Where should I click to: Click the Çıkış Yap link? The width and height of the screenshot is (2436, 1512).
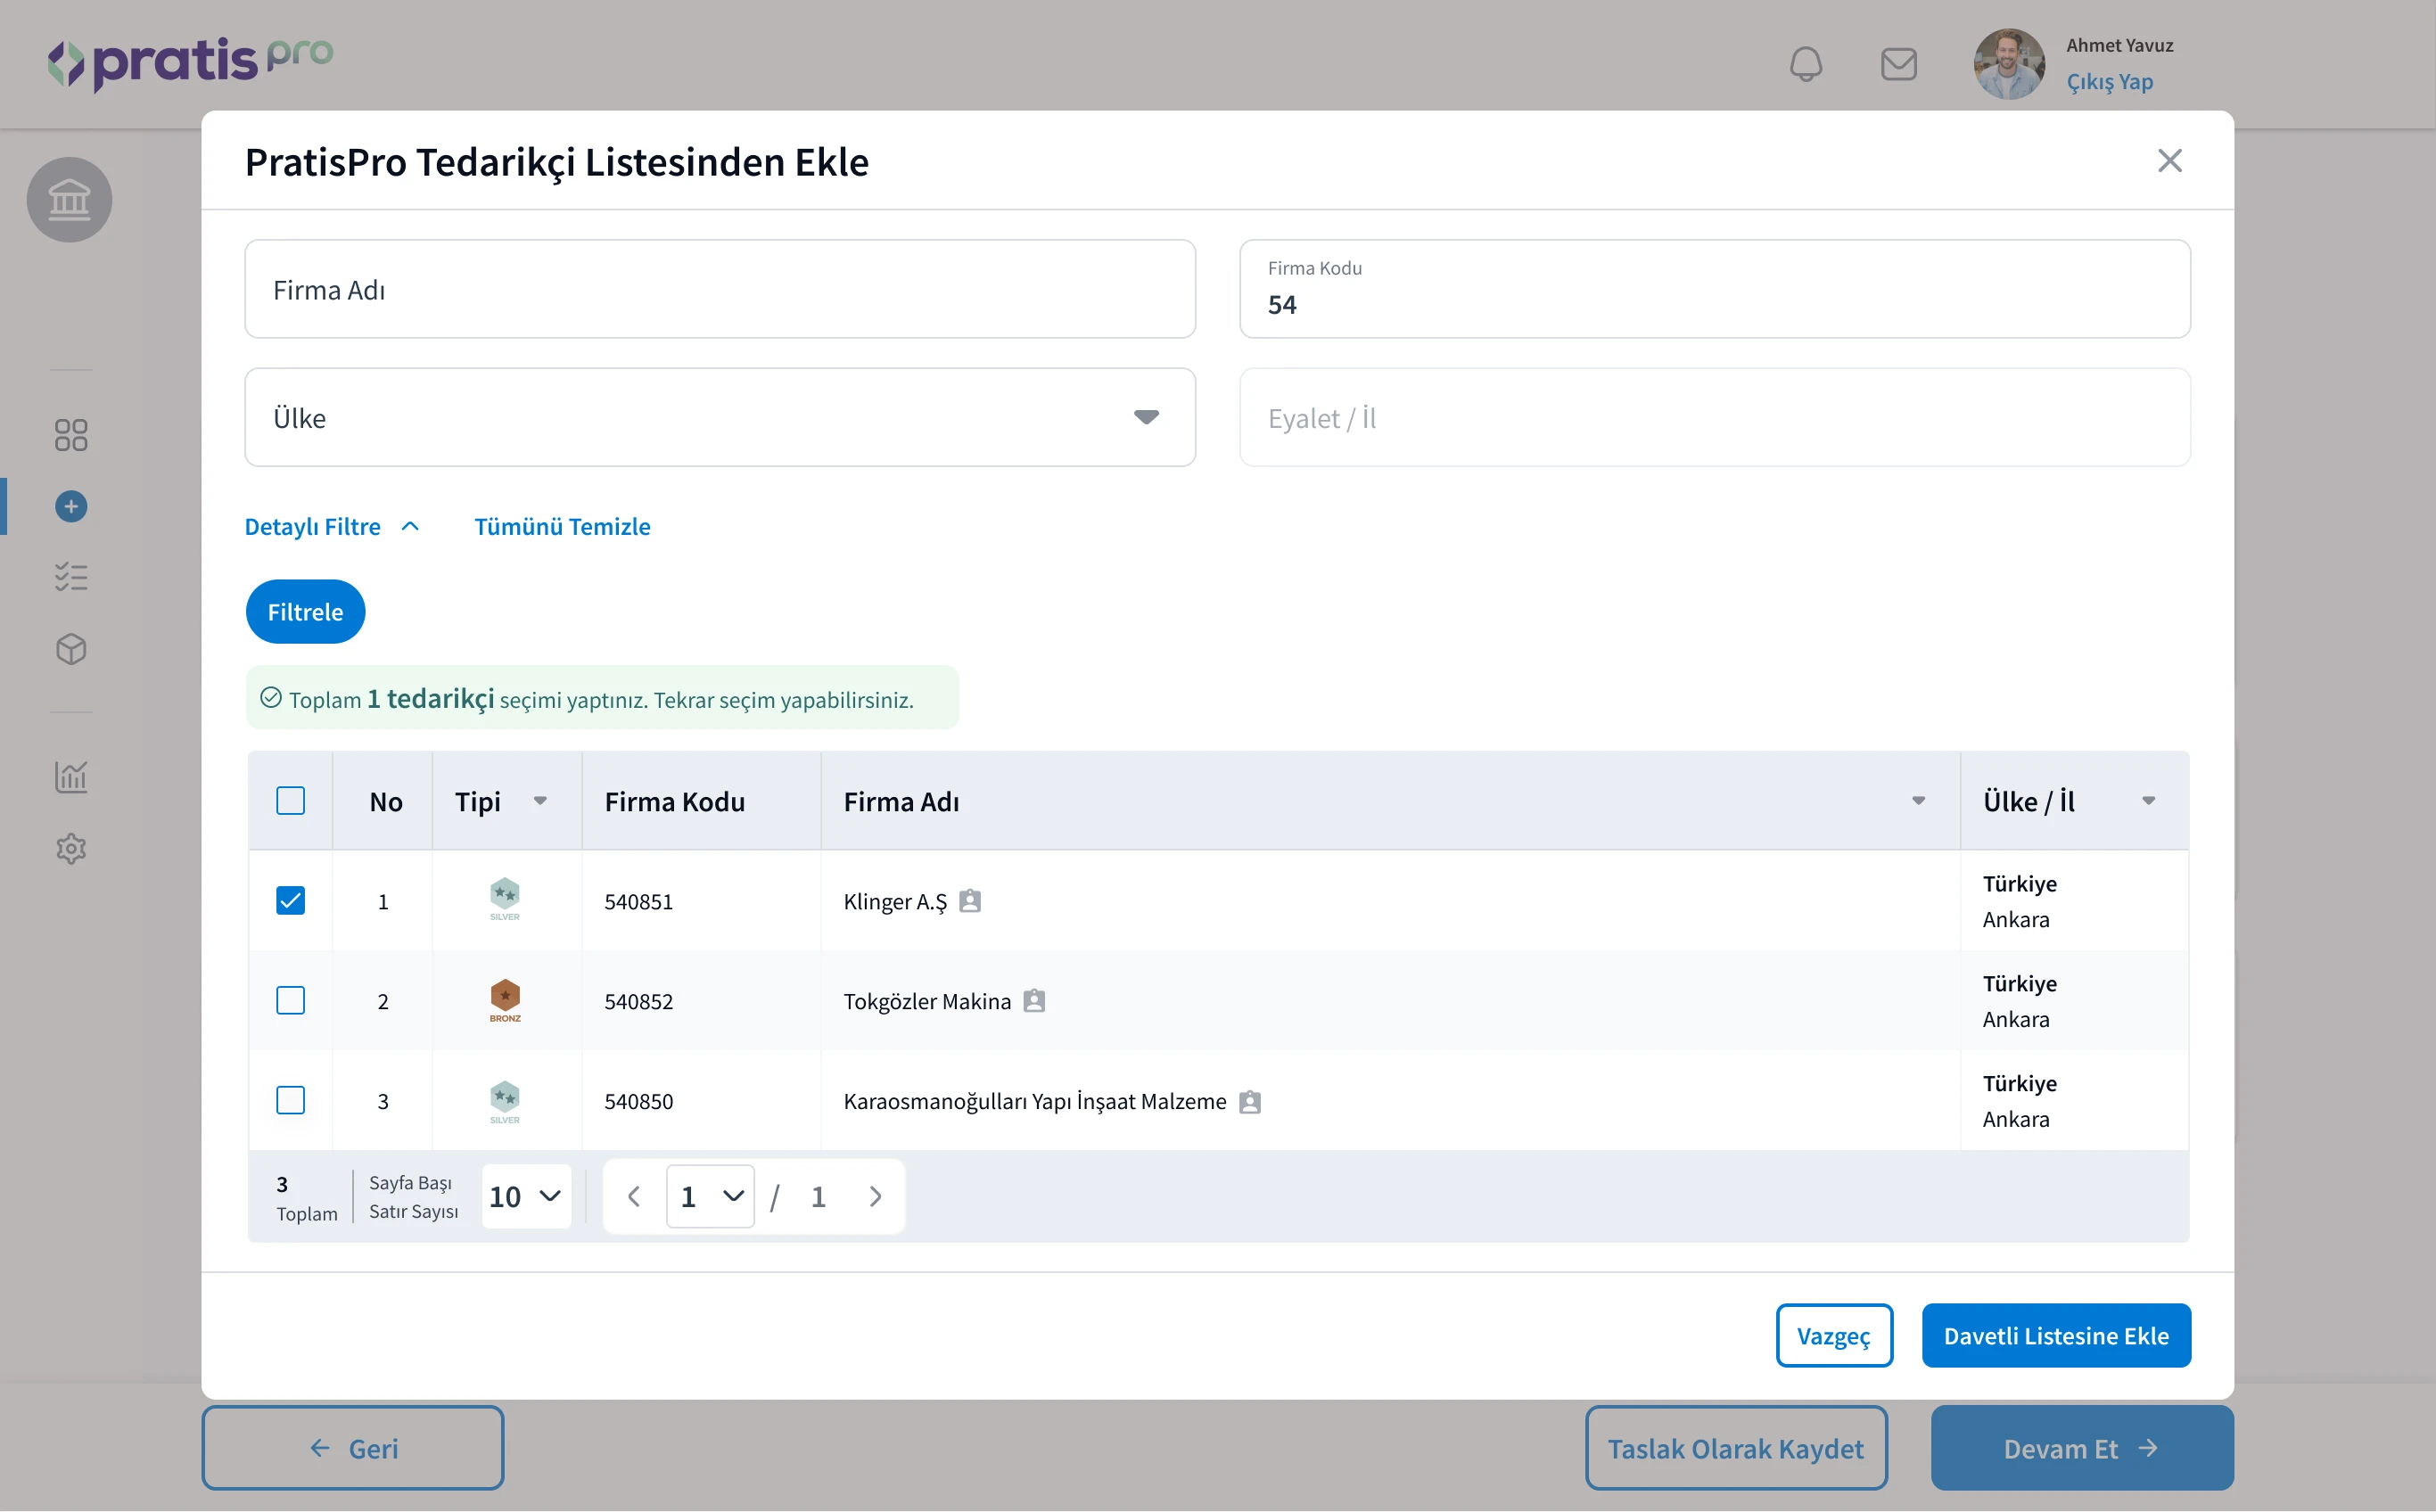2110,82
